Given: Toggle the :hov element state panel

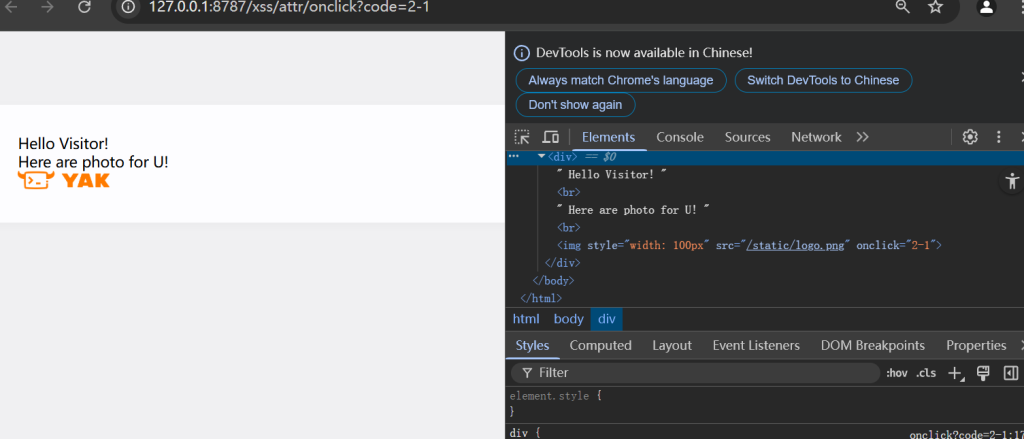Looking at the screenshot, I should click(896, 373).
